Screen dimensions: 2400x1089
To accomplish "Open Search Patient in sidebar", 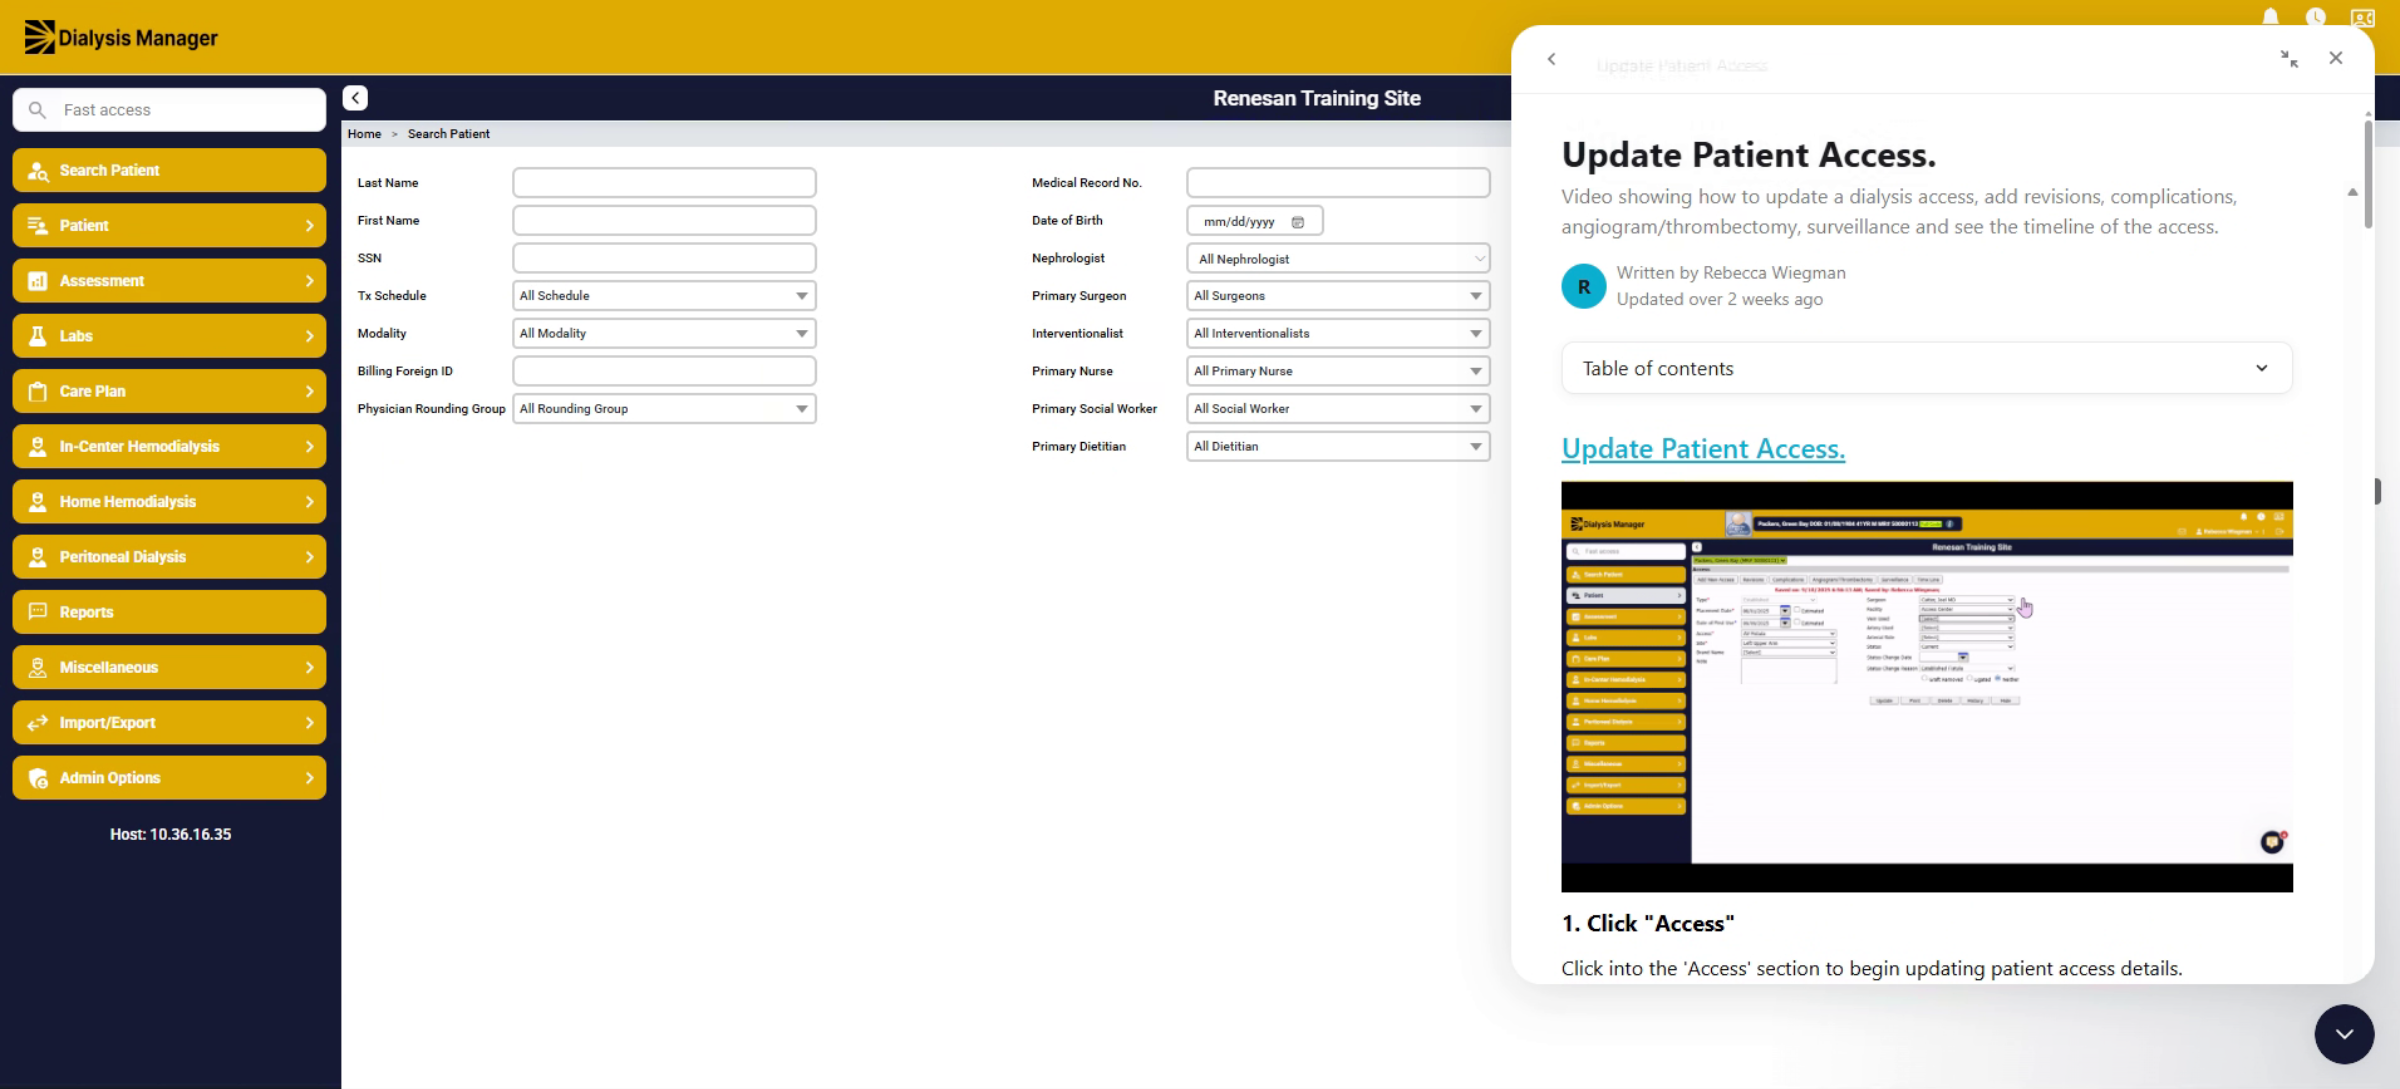I will click(169, 170).
